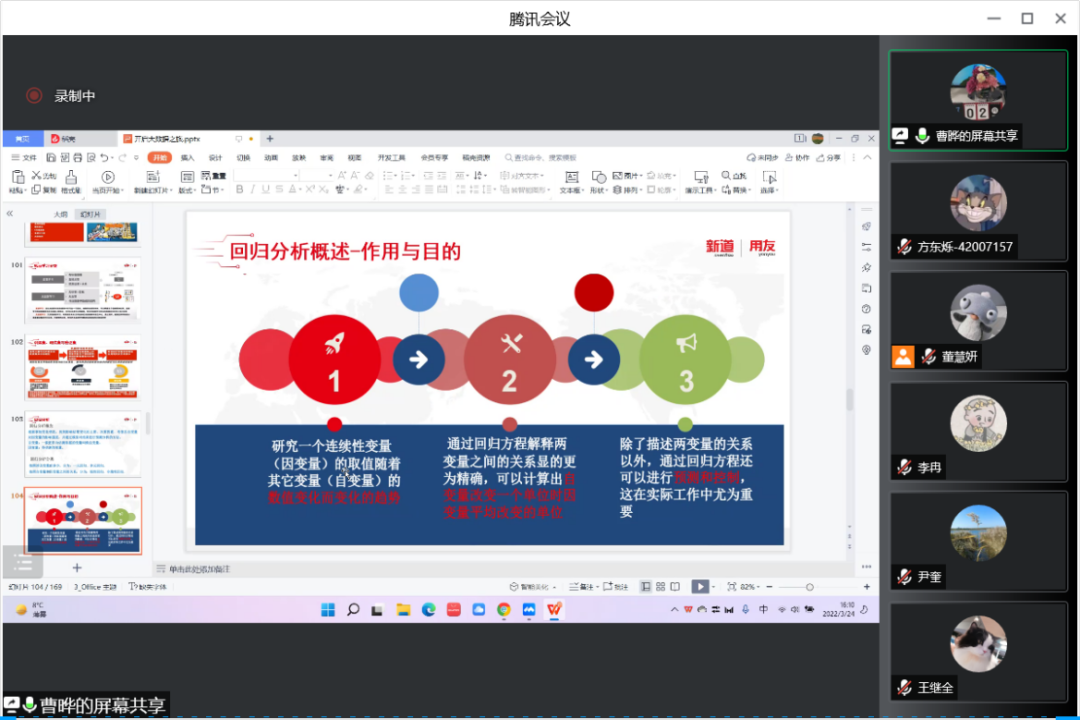Click the 分享 share button
Image resolution: width=1080 pixels, height=720 pixels.
click(828, 158)
